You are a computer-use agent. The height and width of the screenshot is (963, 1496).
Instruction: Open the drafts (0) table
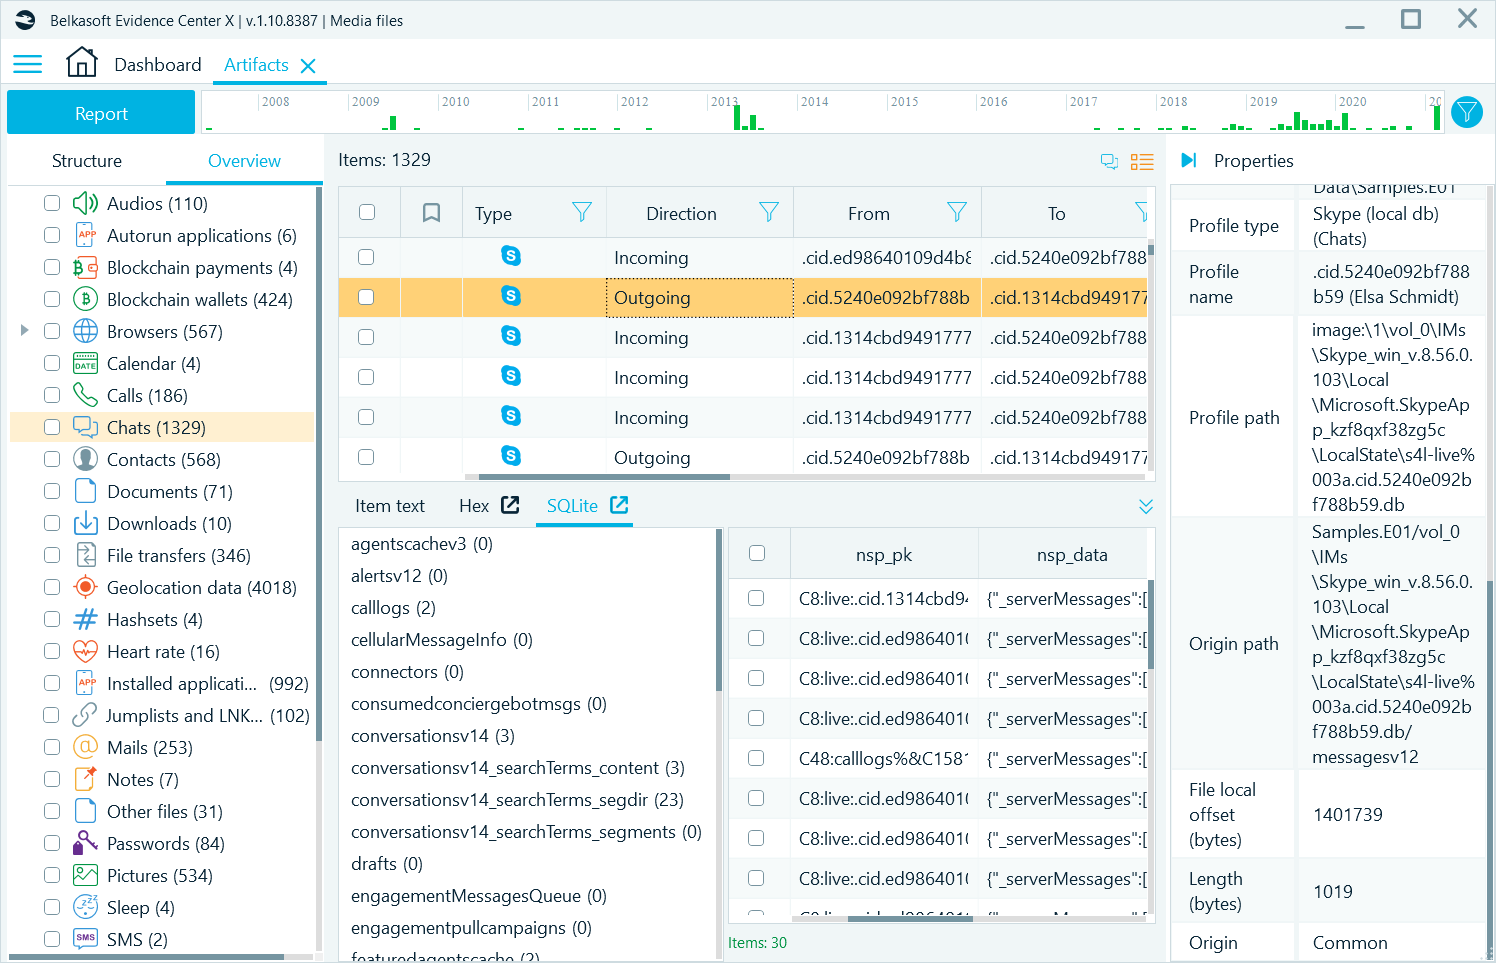387,864
